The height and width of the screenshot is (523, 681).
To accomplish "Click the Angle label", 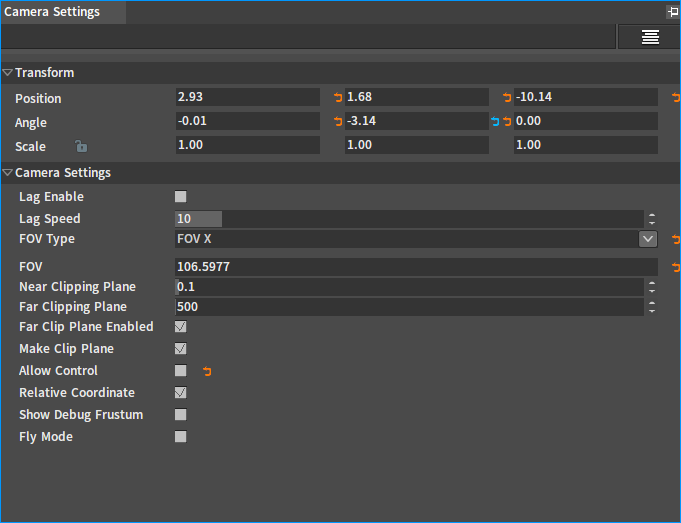I will 31,122.
